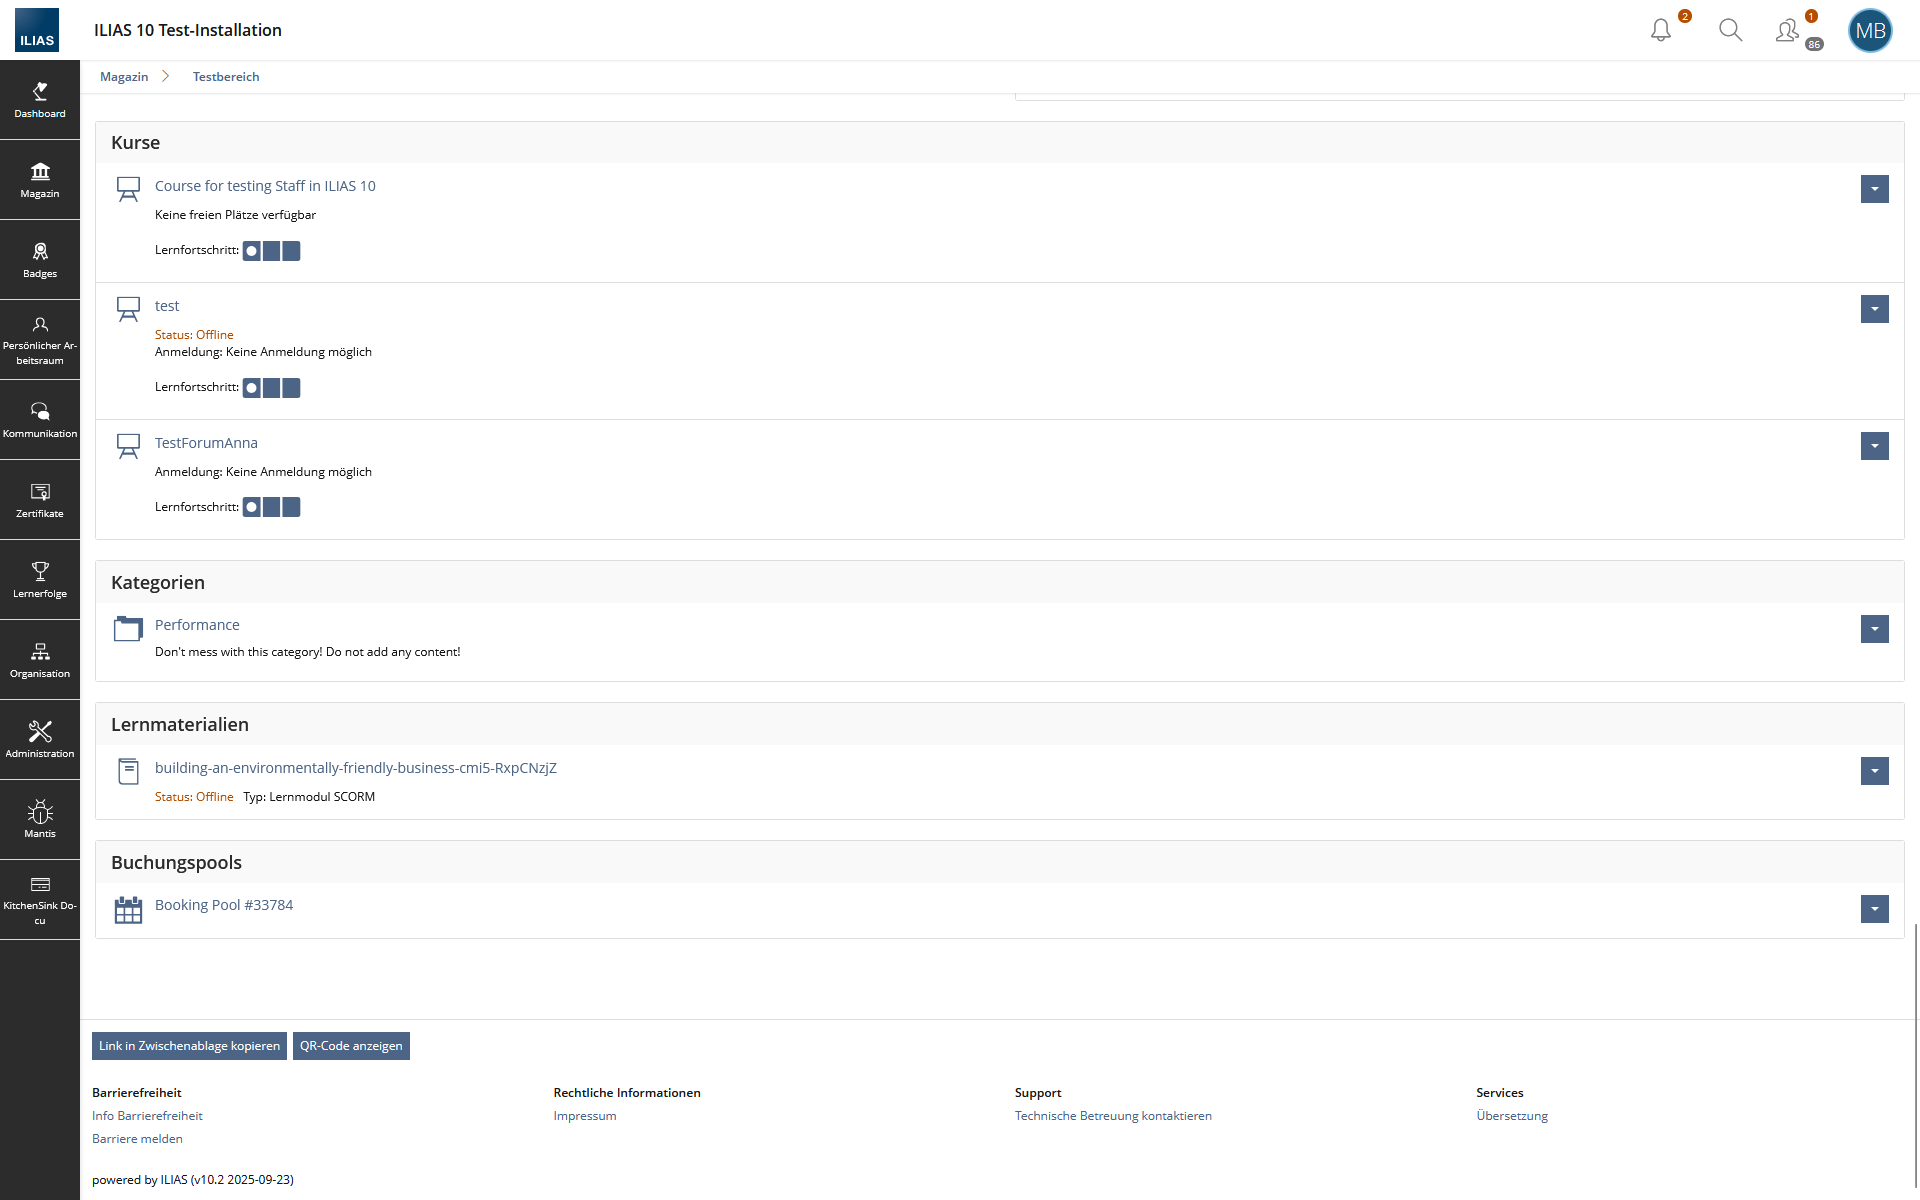Open the Mantis bug tracker icon
The image size is (1920, 1200).
(x=40, y=818)
